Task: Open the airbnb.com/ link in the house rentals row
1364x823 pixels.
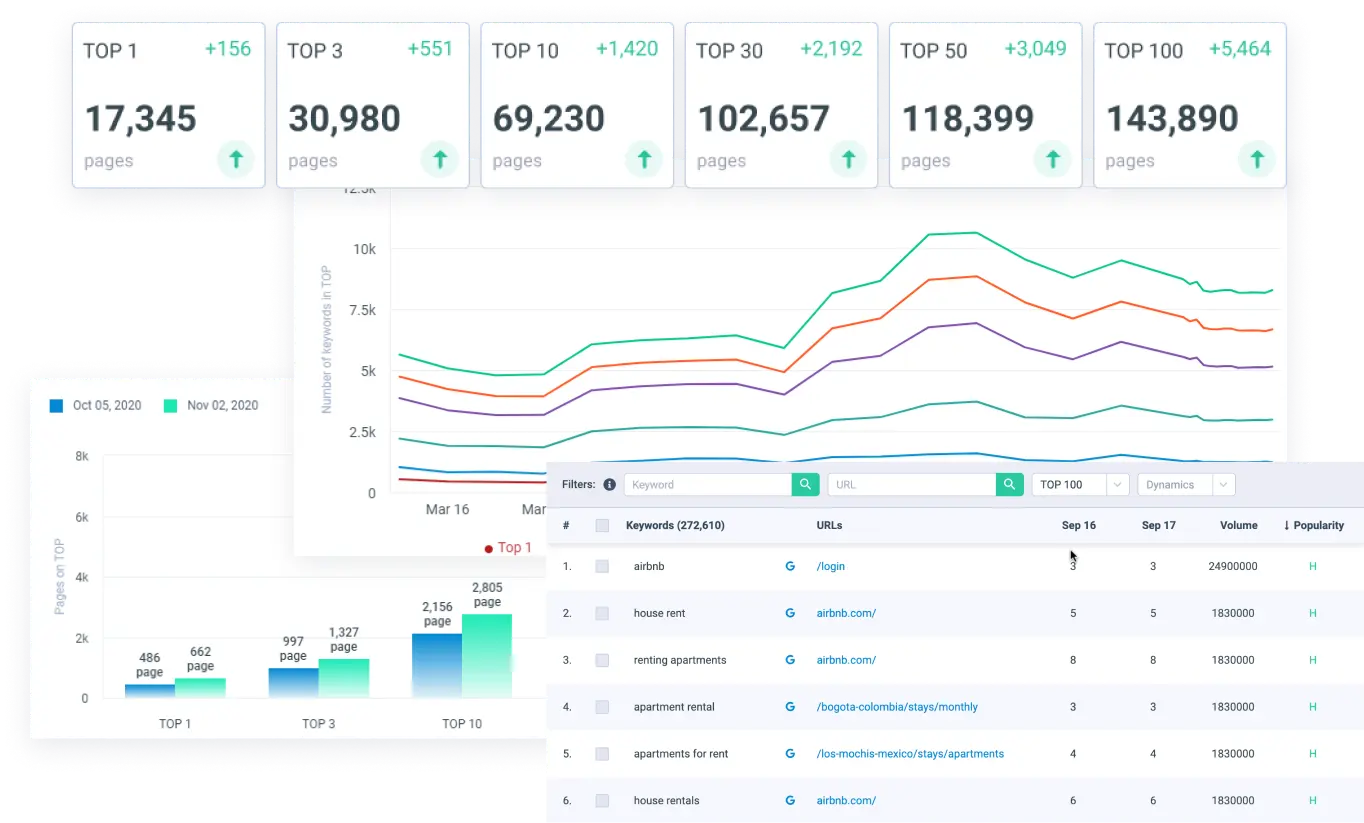Action: coord(846,801)
